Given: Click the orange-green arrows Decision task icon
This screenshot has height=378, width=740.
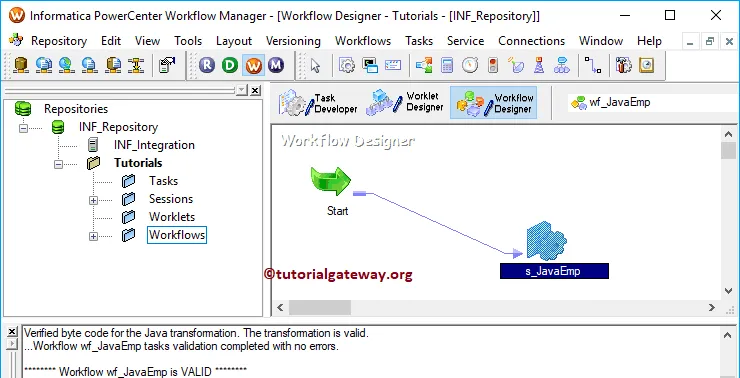Looking at the screenshot, I should pos(424,65).
